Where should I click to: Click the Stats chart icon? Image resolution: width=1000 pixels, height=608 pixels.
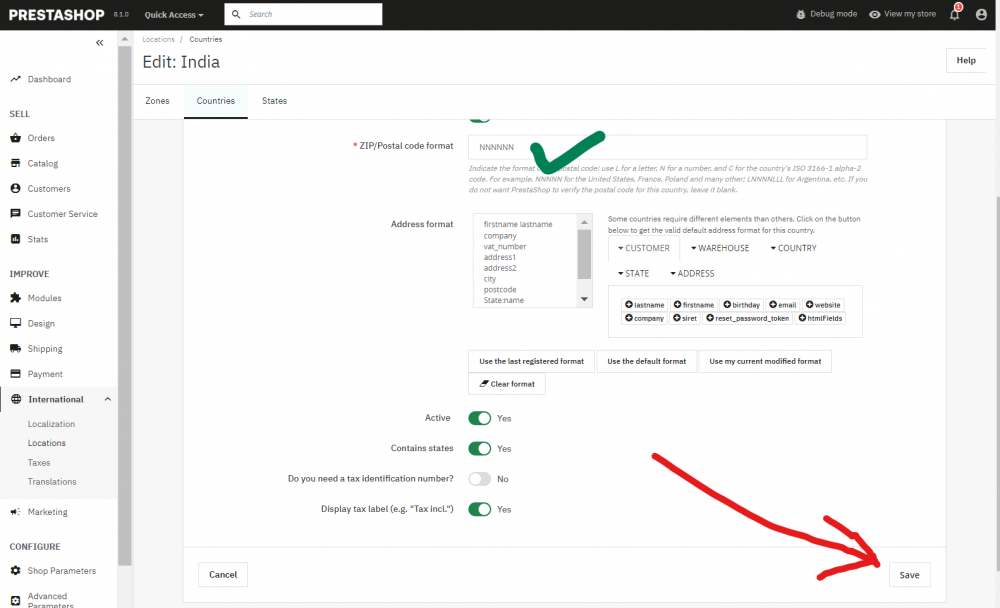[15, 239]
